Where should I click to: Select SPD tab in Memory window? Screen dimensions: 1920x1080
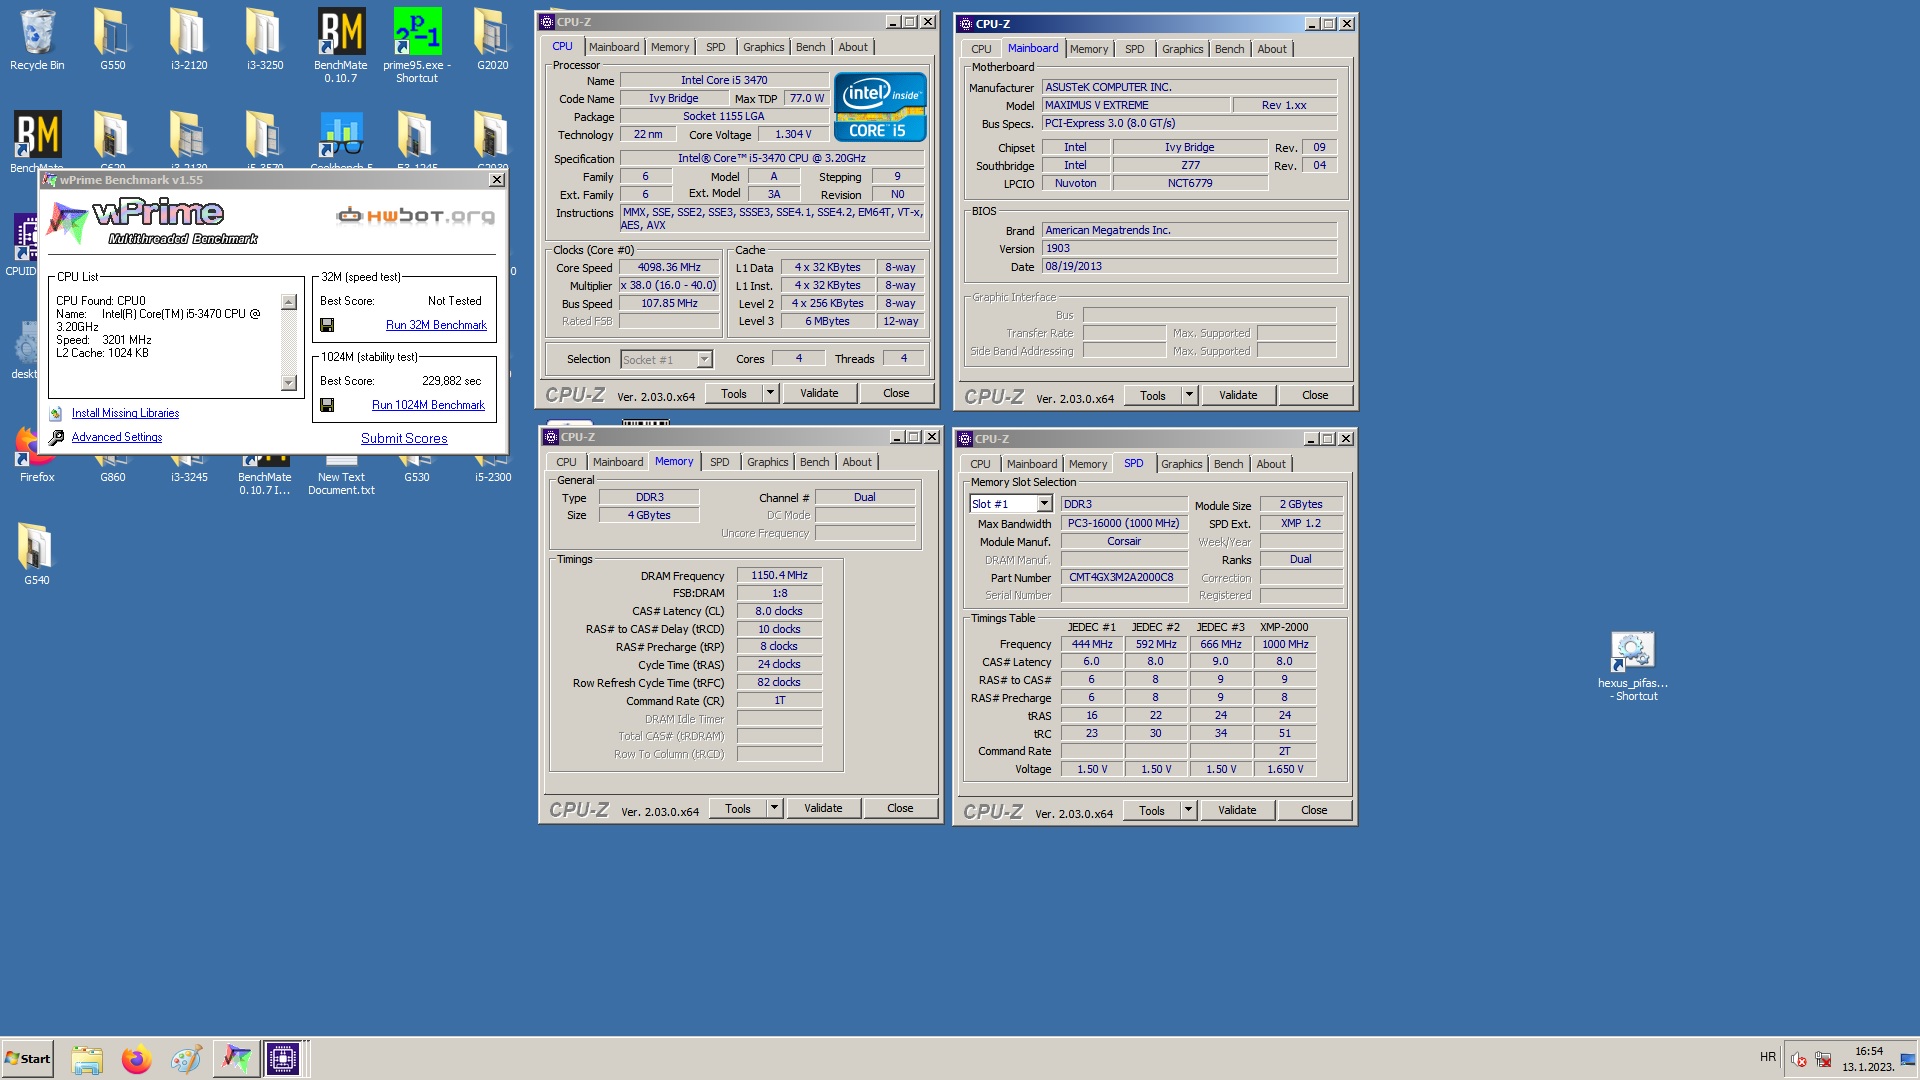pyautogui.click(x=719, y=462)
